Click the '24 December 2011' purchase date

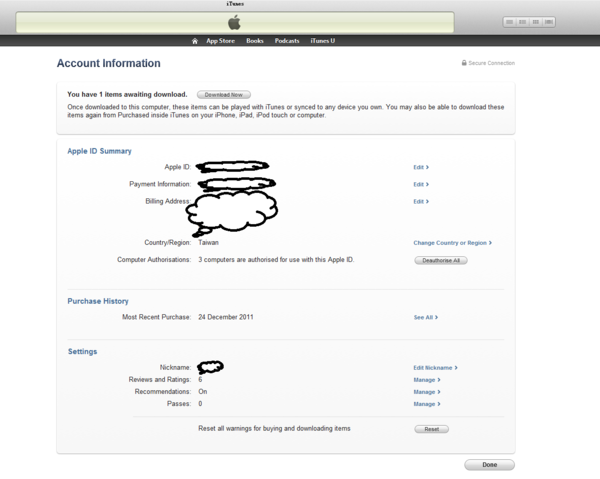(x=226, y=317)
